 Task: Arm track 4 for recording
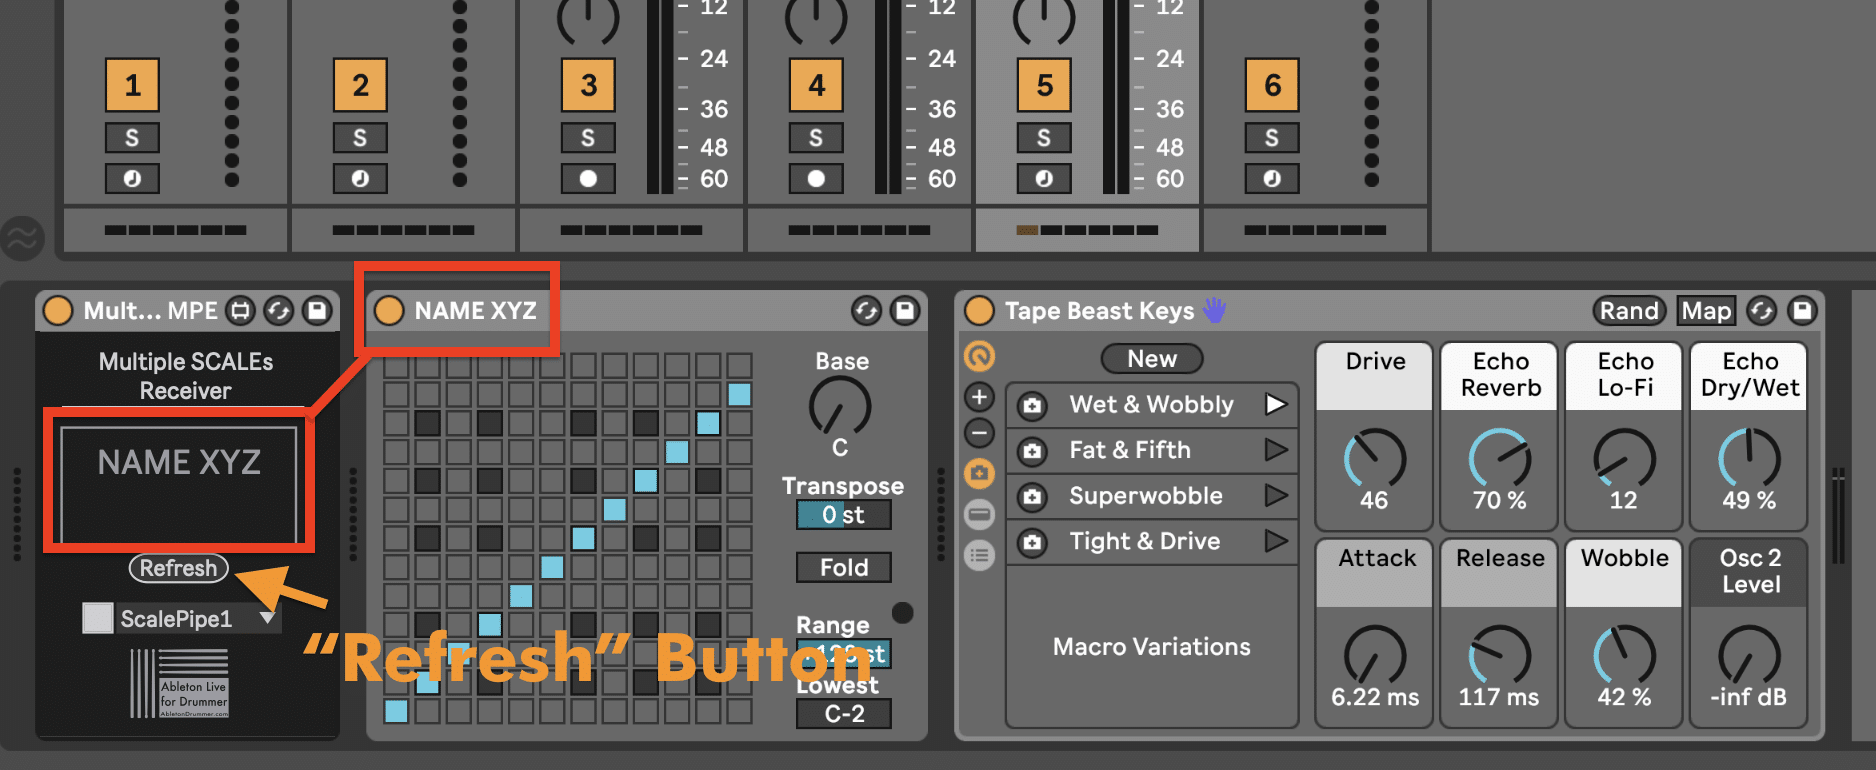[816, 179]
